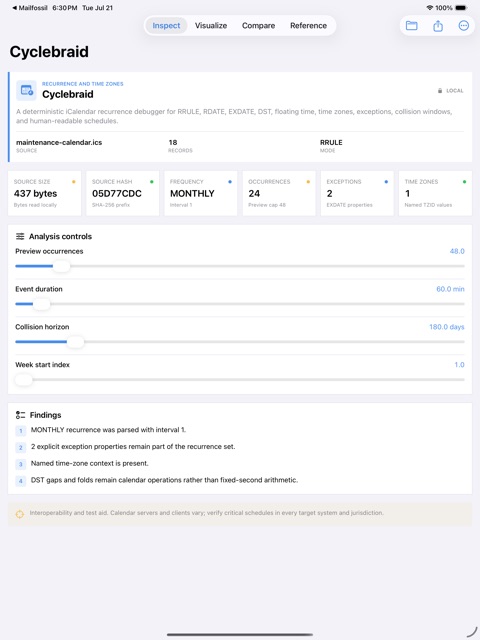Tap the lock icon beside LOCAL

tap(440, 91)
